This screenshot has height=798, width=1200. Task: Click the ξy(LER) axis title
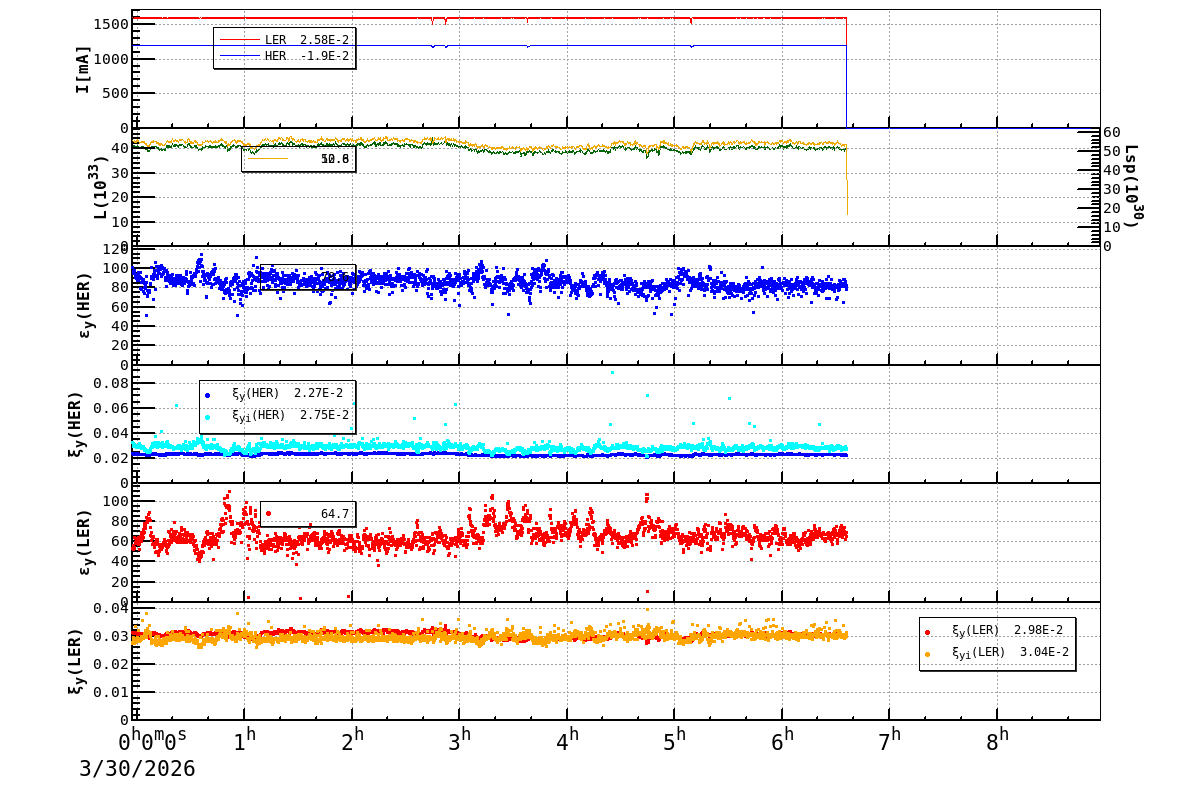click(x=76, y=661)
